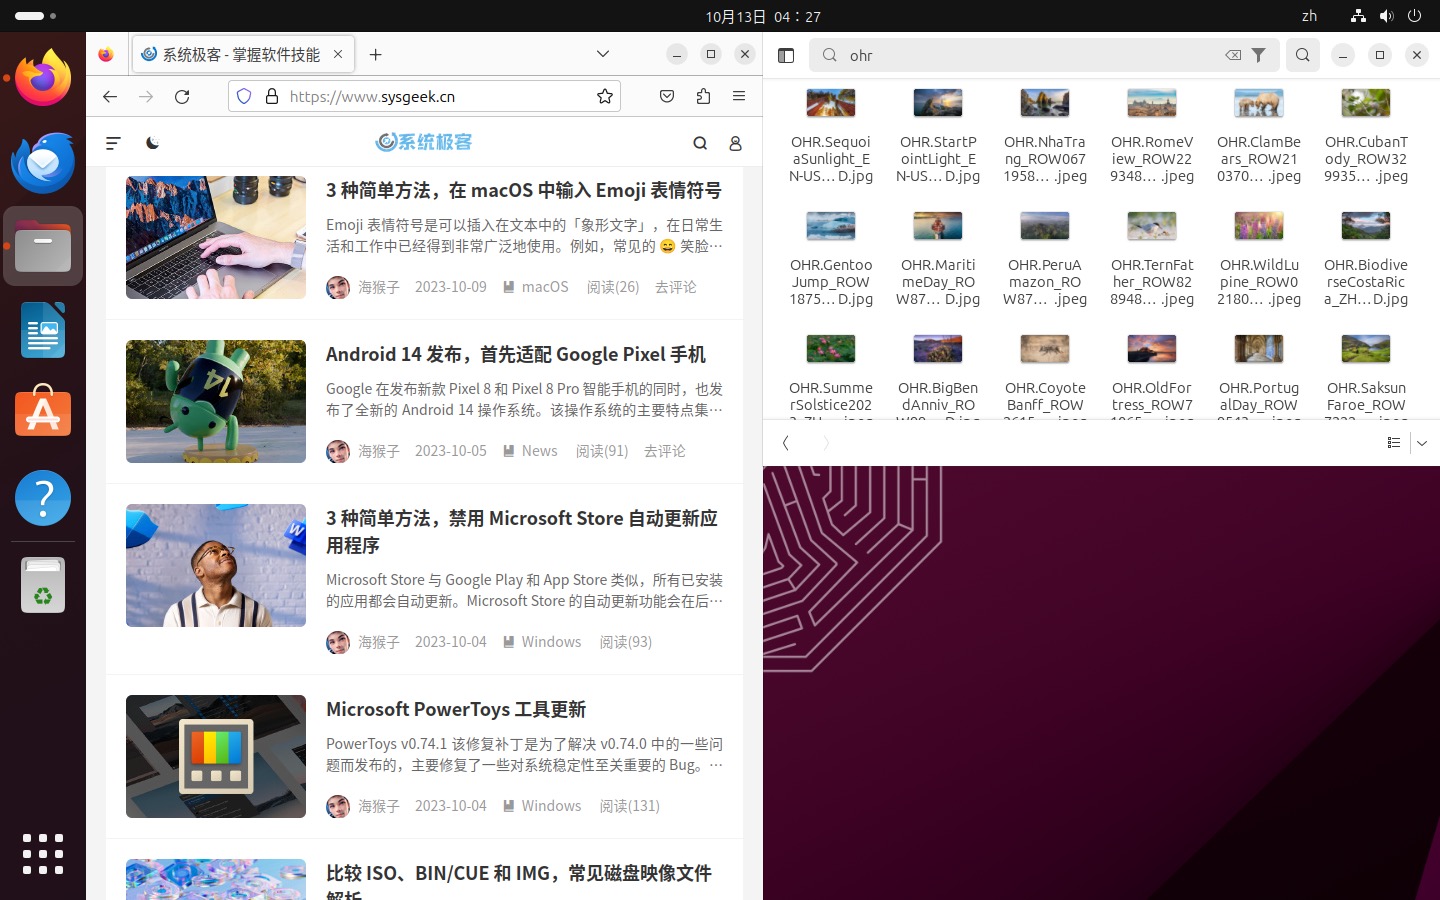The width and height of the screenshot is (1440, 900).
Task: Select the OHR.GentooJump jpg file
Action: tap(831, 258)
